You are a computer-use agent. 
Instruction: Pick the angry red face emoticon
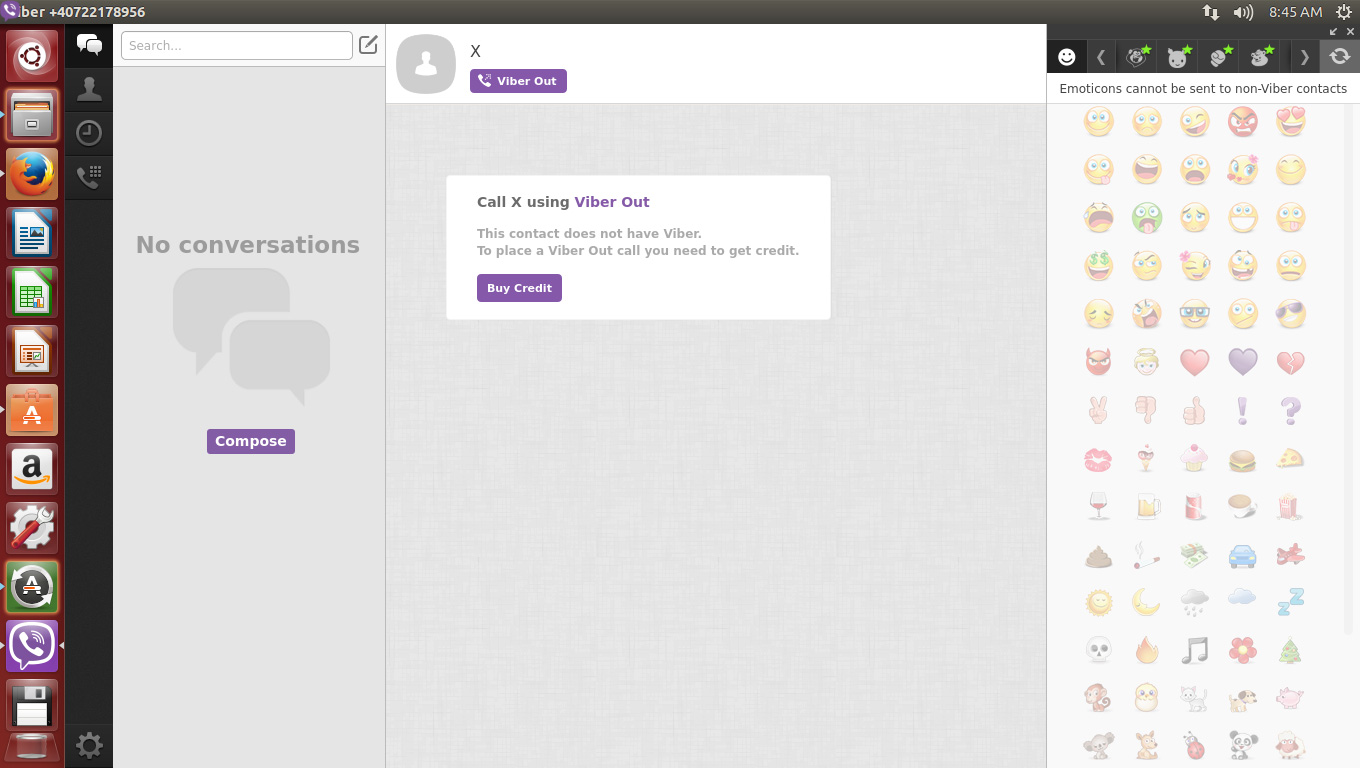click(x=1243, y=122)
